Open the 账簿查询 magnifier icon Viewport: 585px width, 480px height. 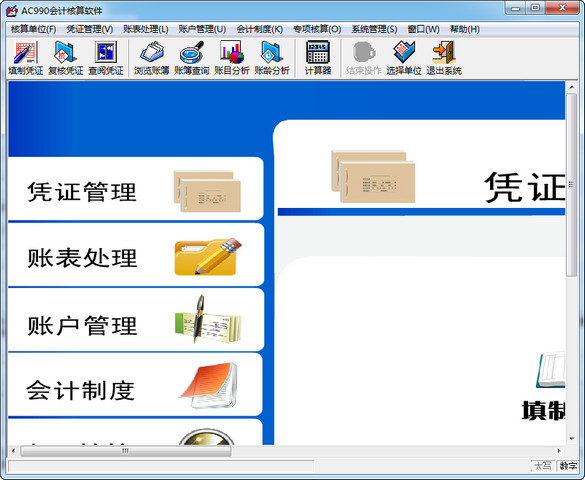tap(191, 58)
